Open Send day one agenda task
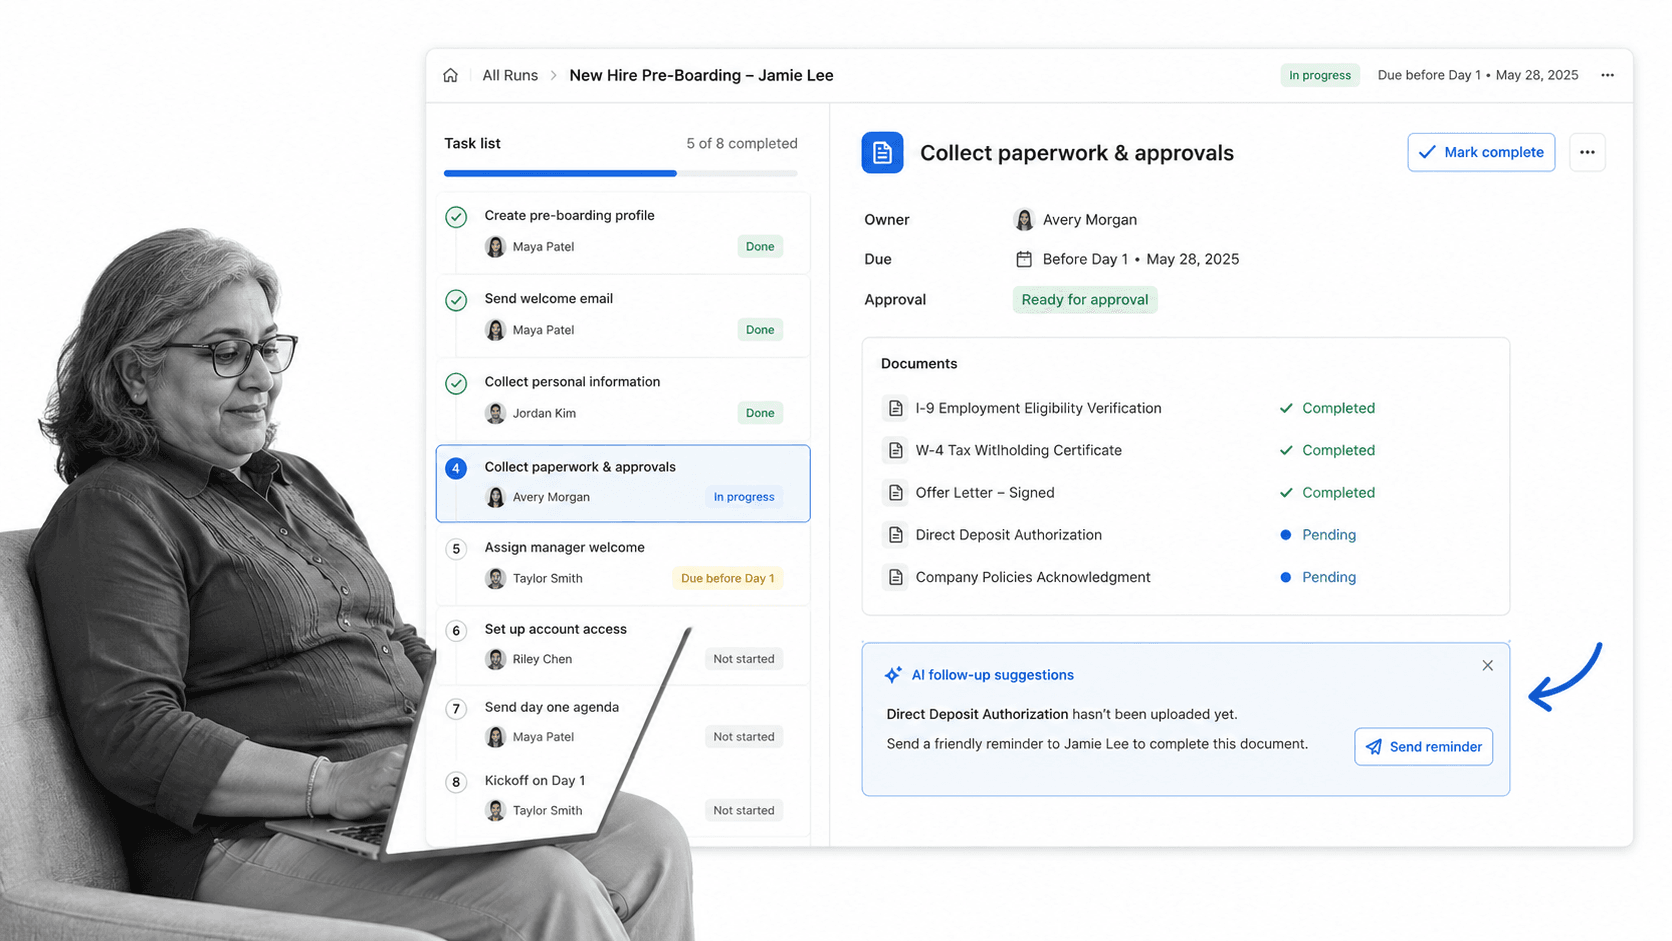This screenshot has width=1672, height=941. [x=623, y=723]
